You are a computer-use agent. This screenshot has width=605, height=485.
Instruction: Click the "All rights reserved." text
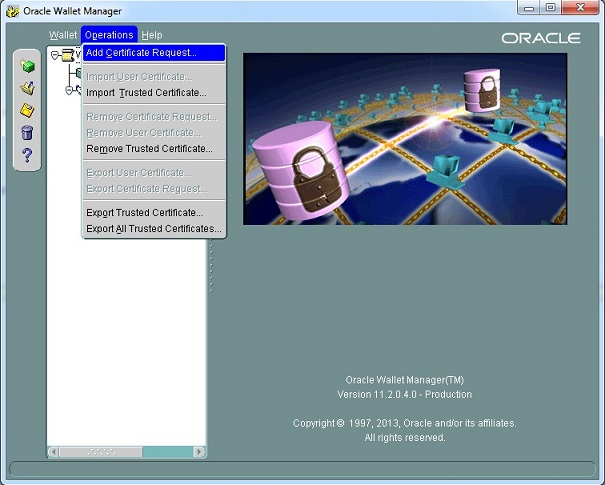(x=405, y=438)
